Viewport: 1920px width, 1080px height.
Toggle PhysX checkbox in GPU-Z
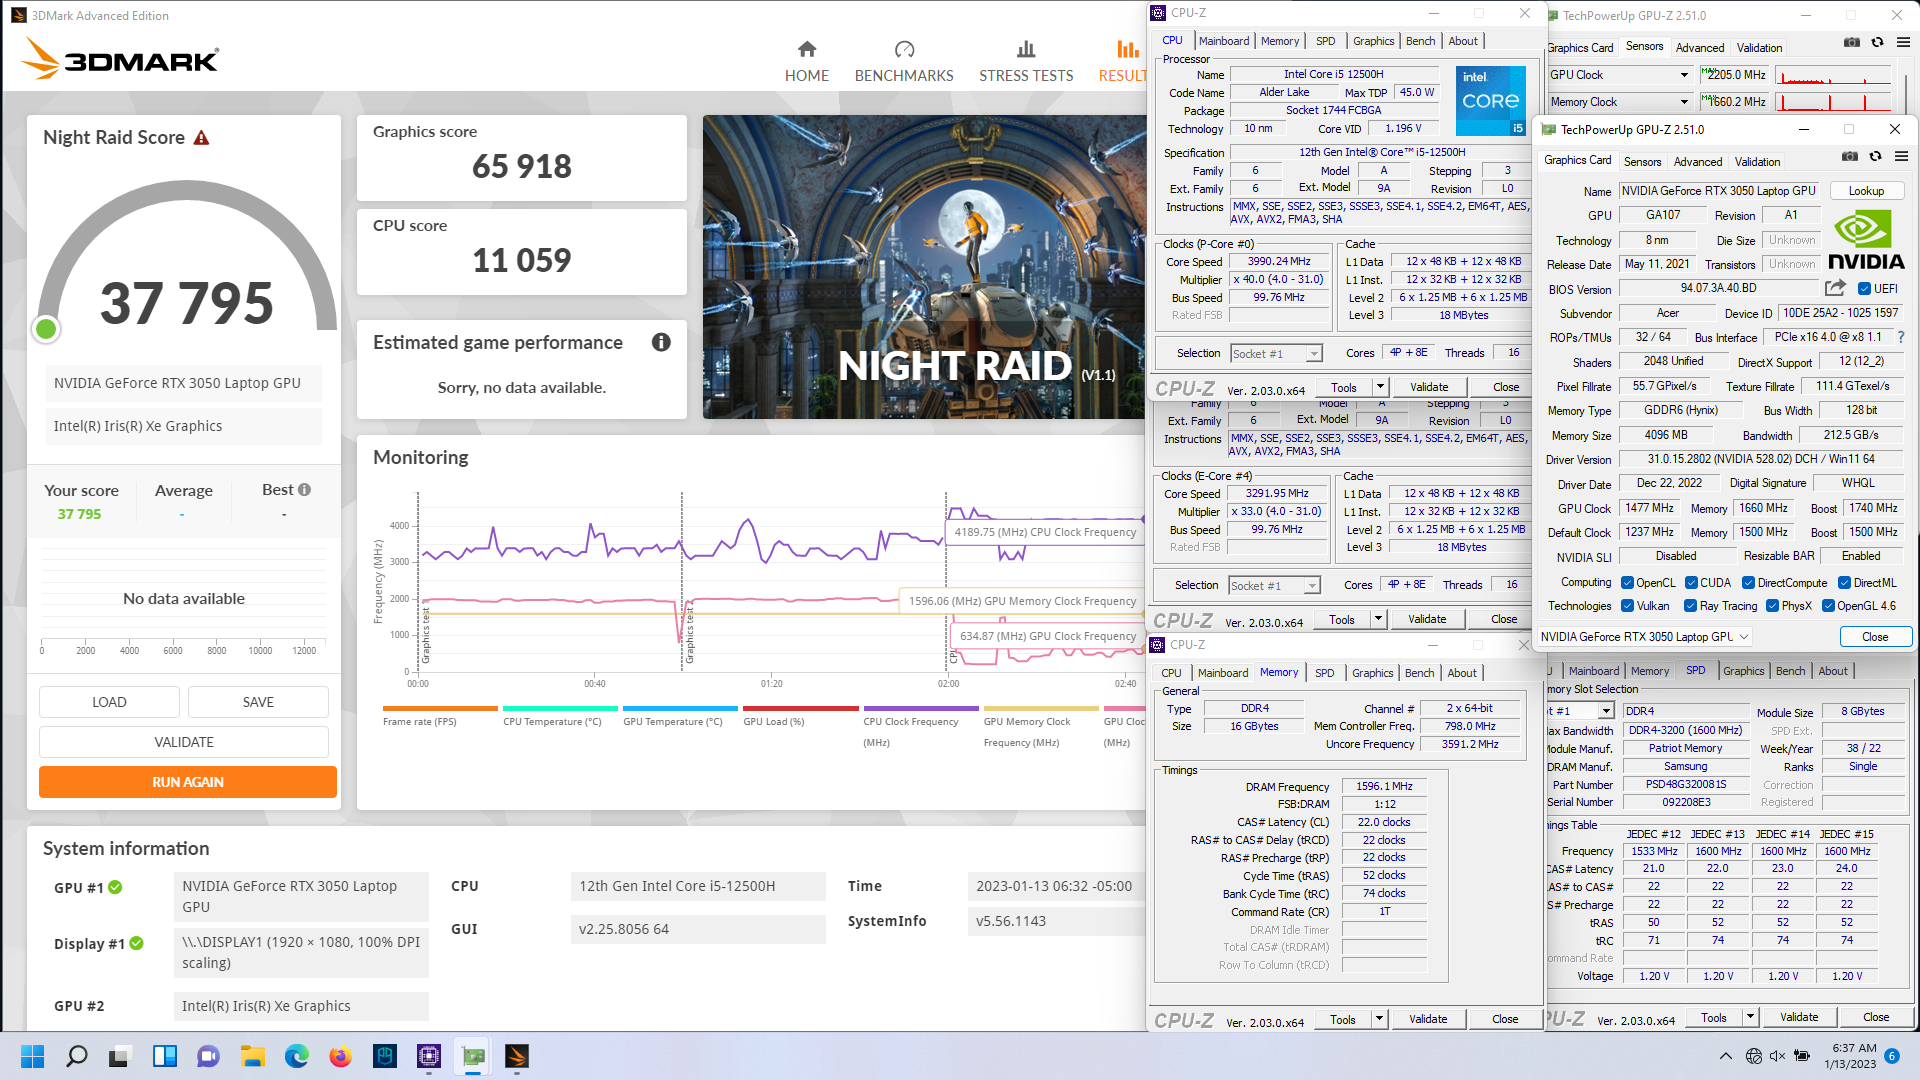1772,606
